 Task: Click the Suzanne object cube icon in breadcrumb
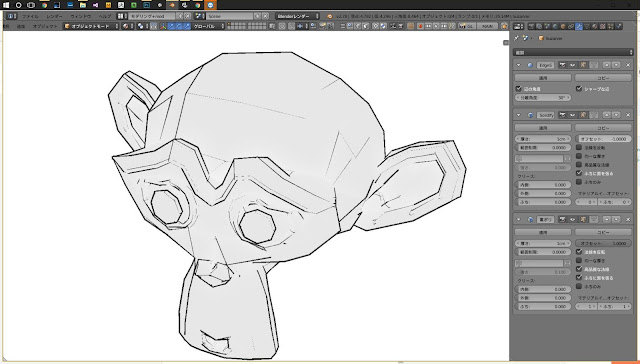[x=541, y=38]
